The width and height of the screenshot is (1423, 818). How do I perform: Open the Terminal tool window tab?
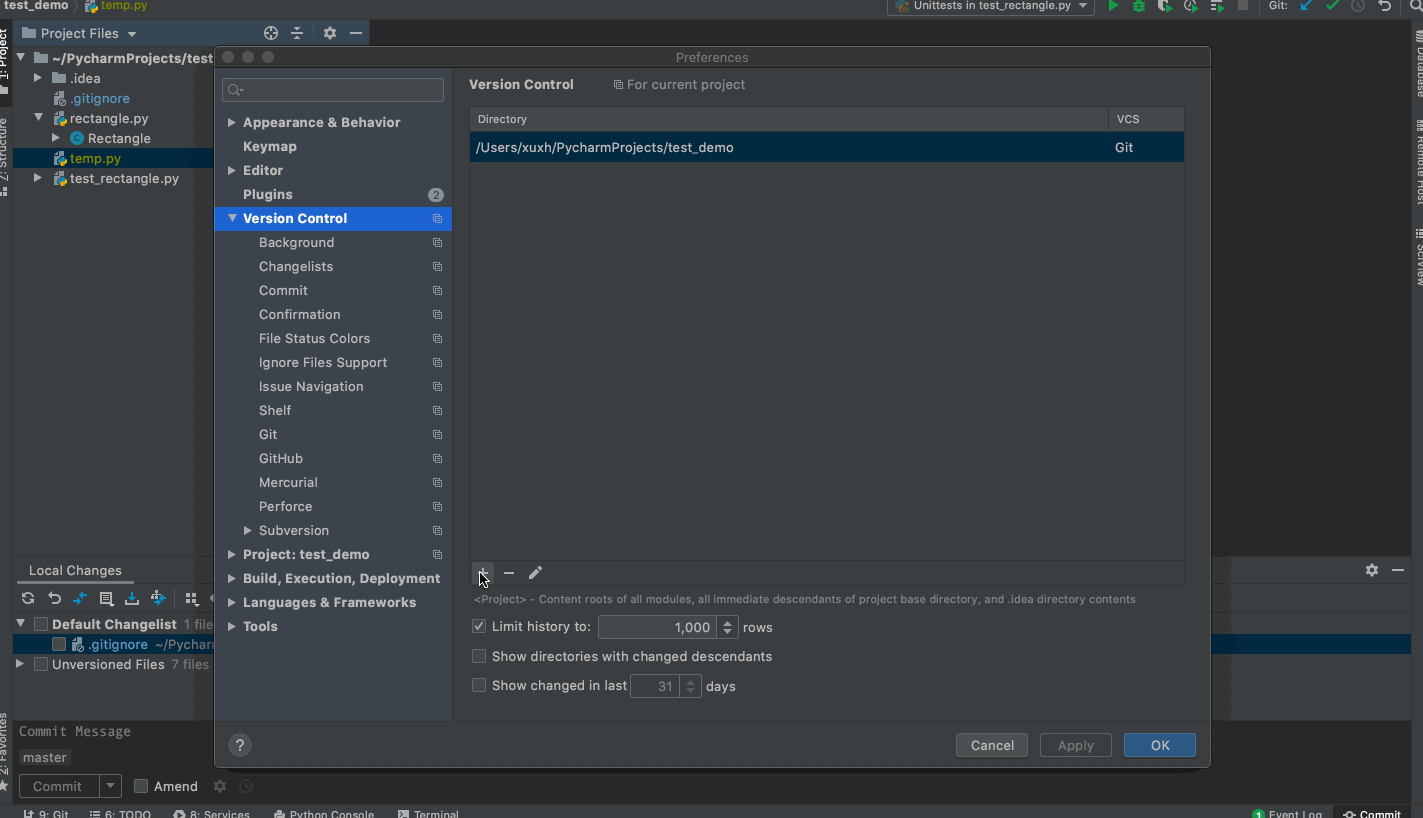pos(428,814)
